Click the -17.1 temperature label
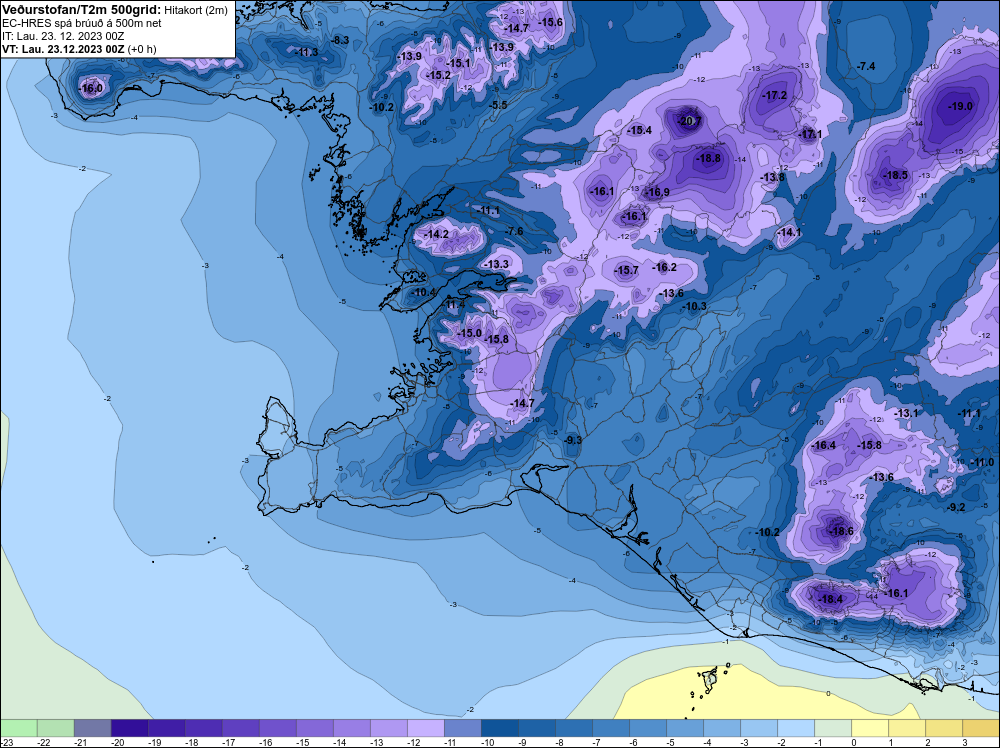 (x=811, y=134)
